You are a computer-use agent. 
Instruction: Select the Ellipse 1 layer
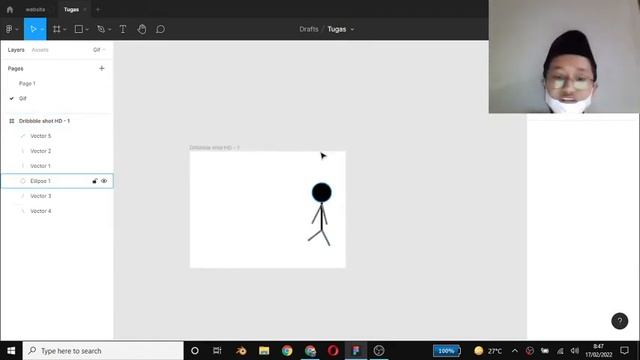40,181
